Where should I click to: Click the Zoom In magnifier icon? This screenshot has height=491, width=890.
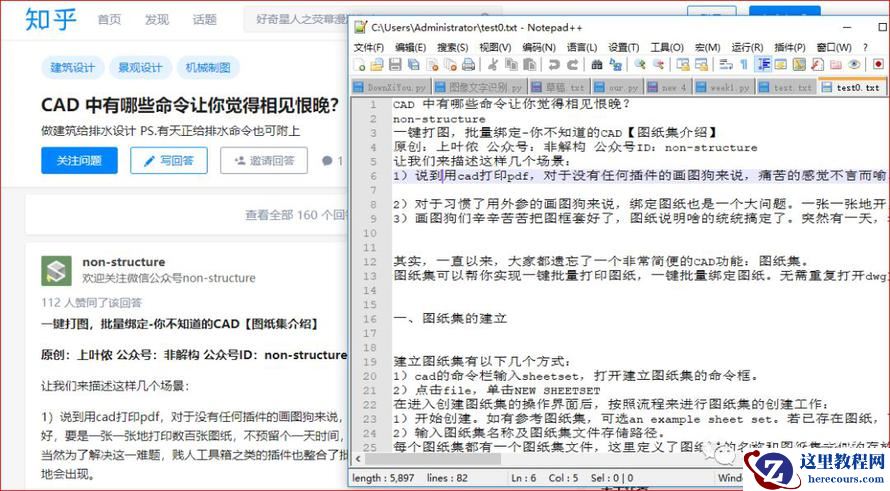pyautogui.click(x=640, y=65)
